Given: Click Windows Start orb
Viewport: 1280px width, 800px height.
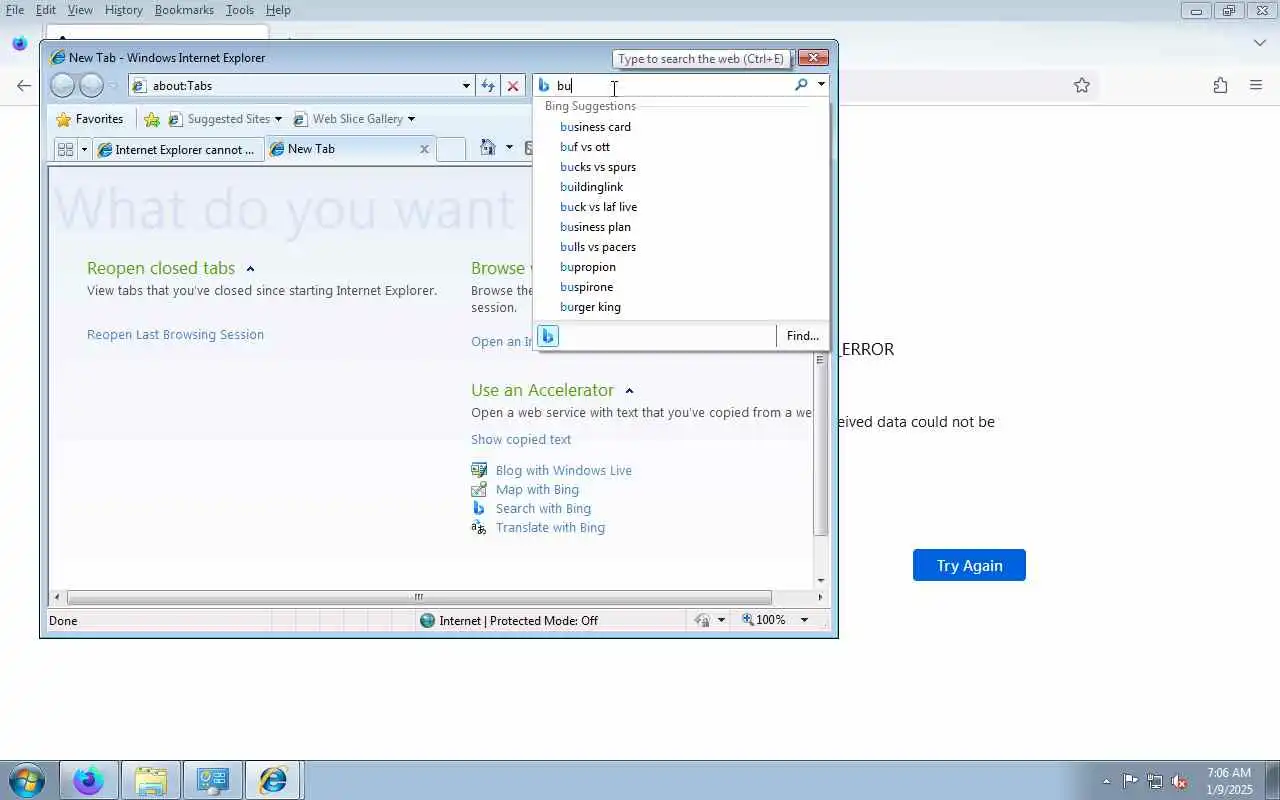Looking at the screenshot, I should (x=26, y=780).
